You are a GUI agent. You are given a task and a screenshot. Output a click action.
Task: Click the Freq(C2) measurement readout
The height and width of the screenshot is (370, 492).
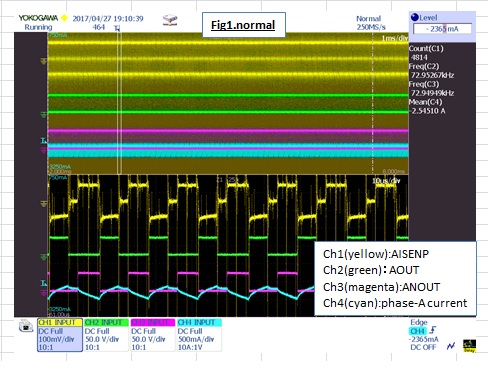[x=432, y=71]
